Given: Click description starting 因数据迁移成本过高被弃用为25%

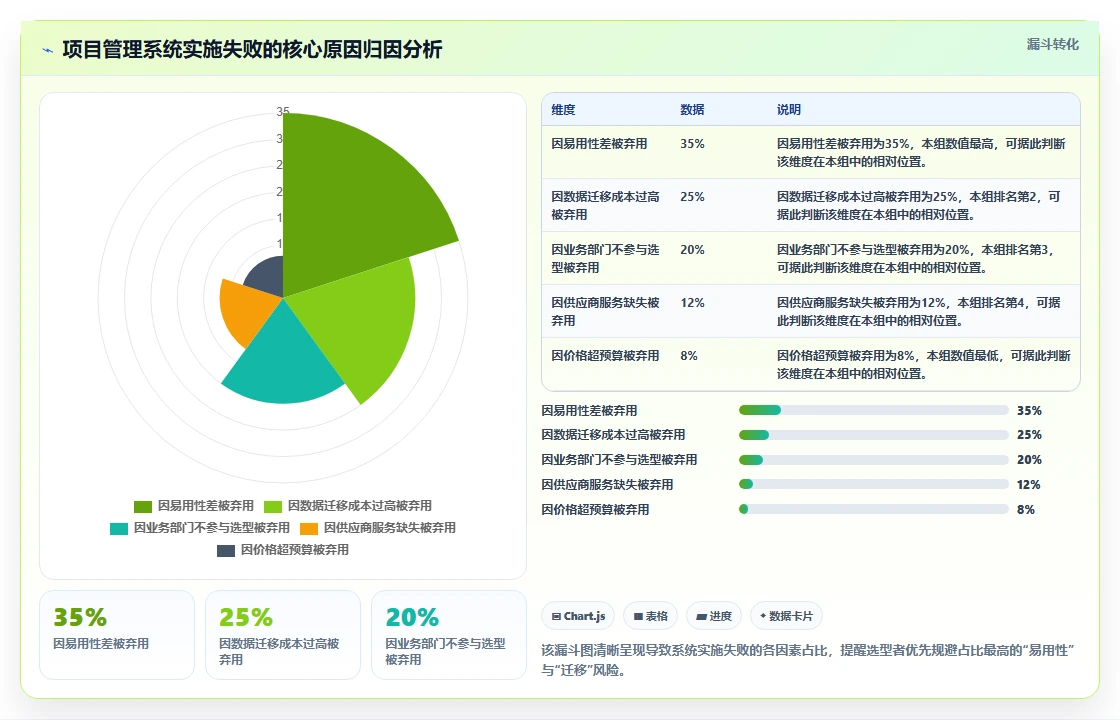Looking at the screenshot, I should [x=919, y=206].
